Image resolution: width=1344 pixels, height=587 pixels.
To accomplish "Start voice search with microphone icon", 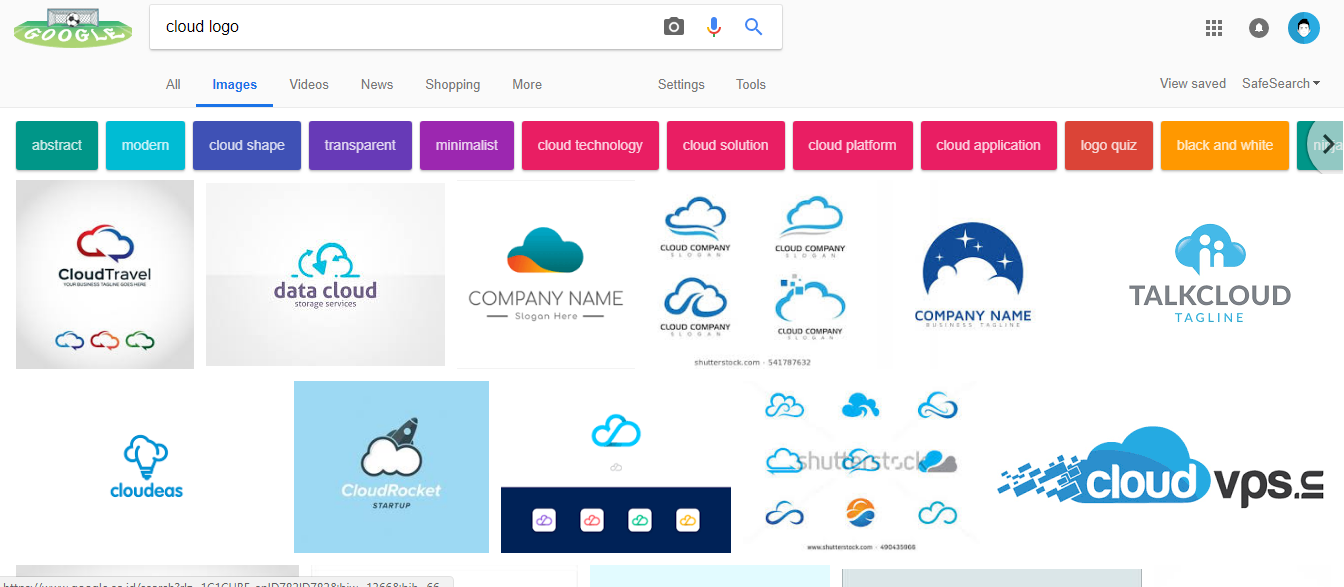I will [x=714, y=27].
